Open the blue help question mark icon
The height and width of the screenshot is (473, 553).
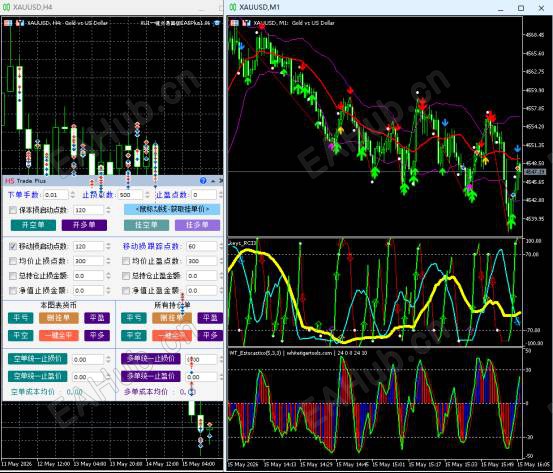click(x=203, y=181)
